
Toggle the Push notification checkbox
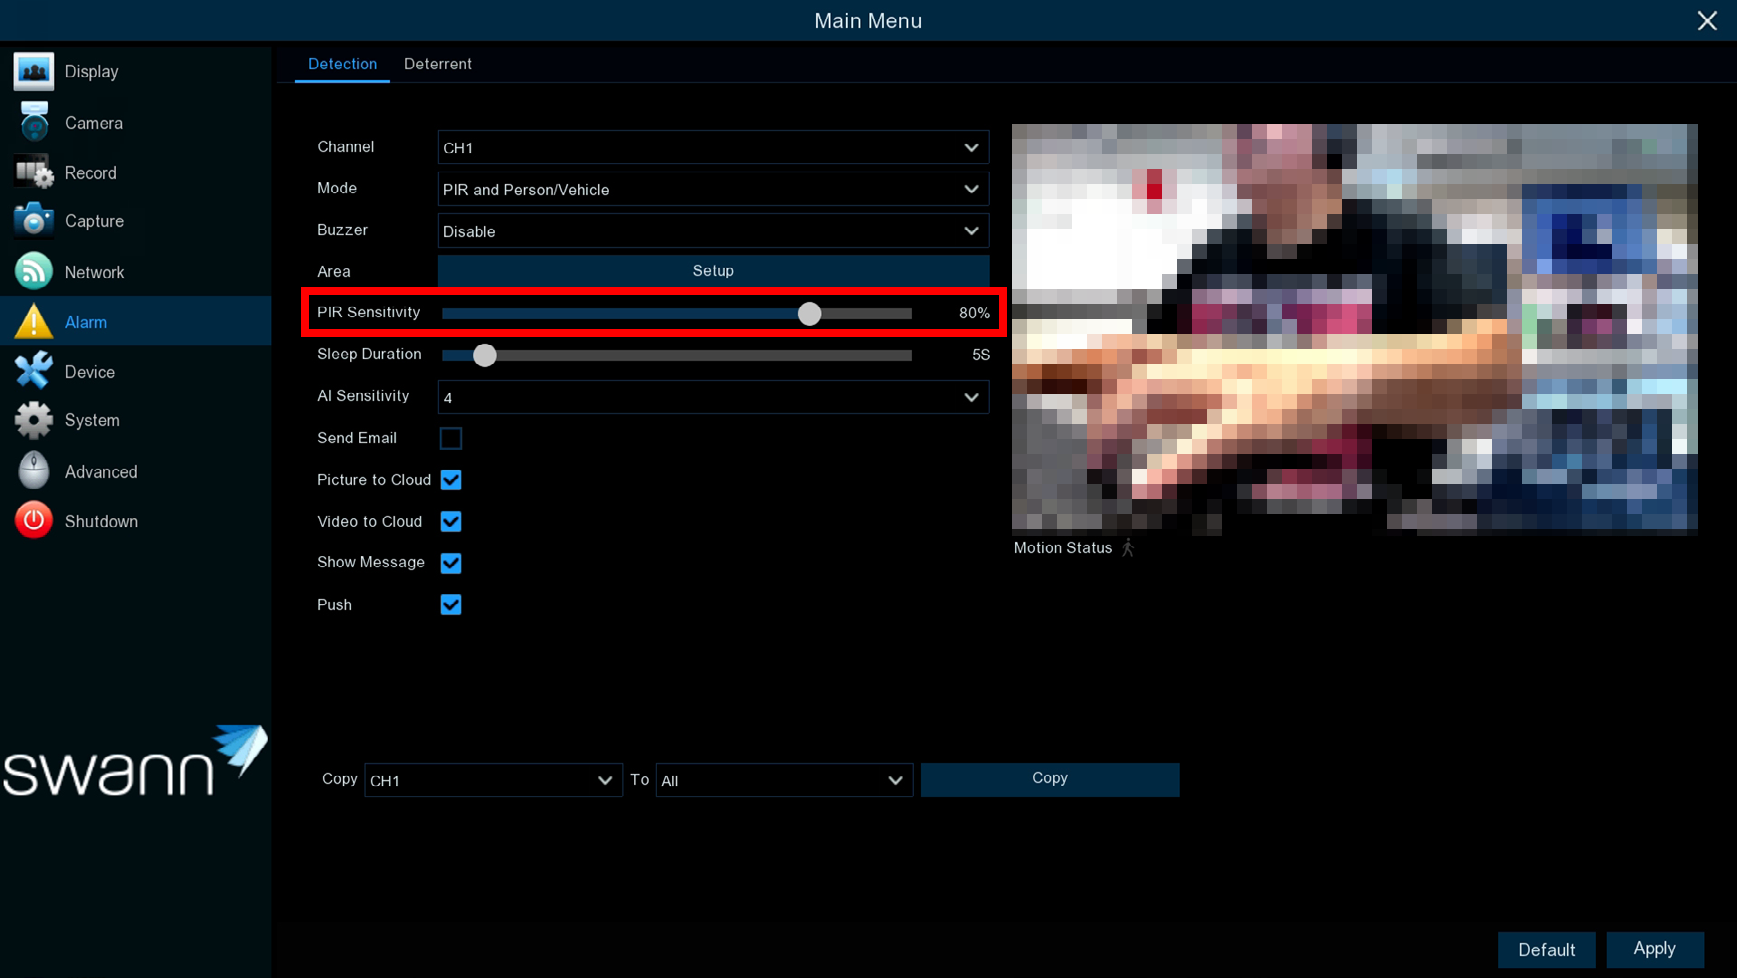[x=451, y=605]
